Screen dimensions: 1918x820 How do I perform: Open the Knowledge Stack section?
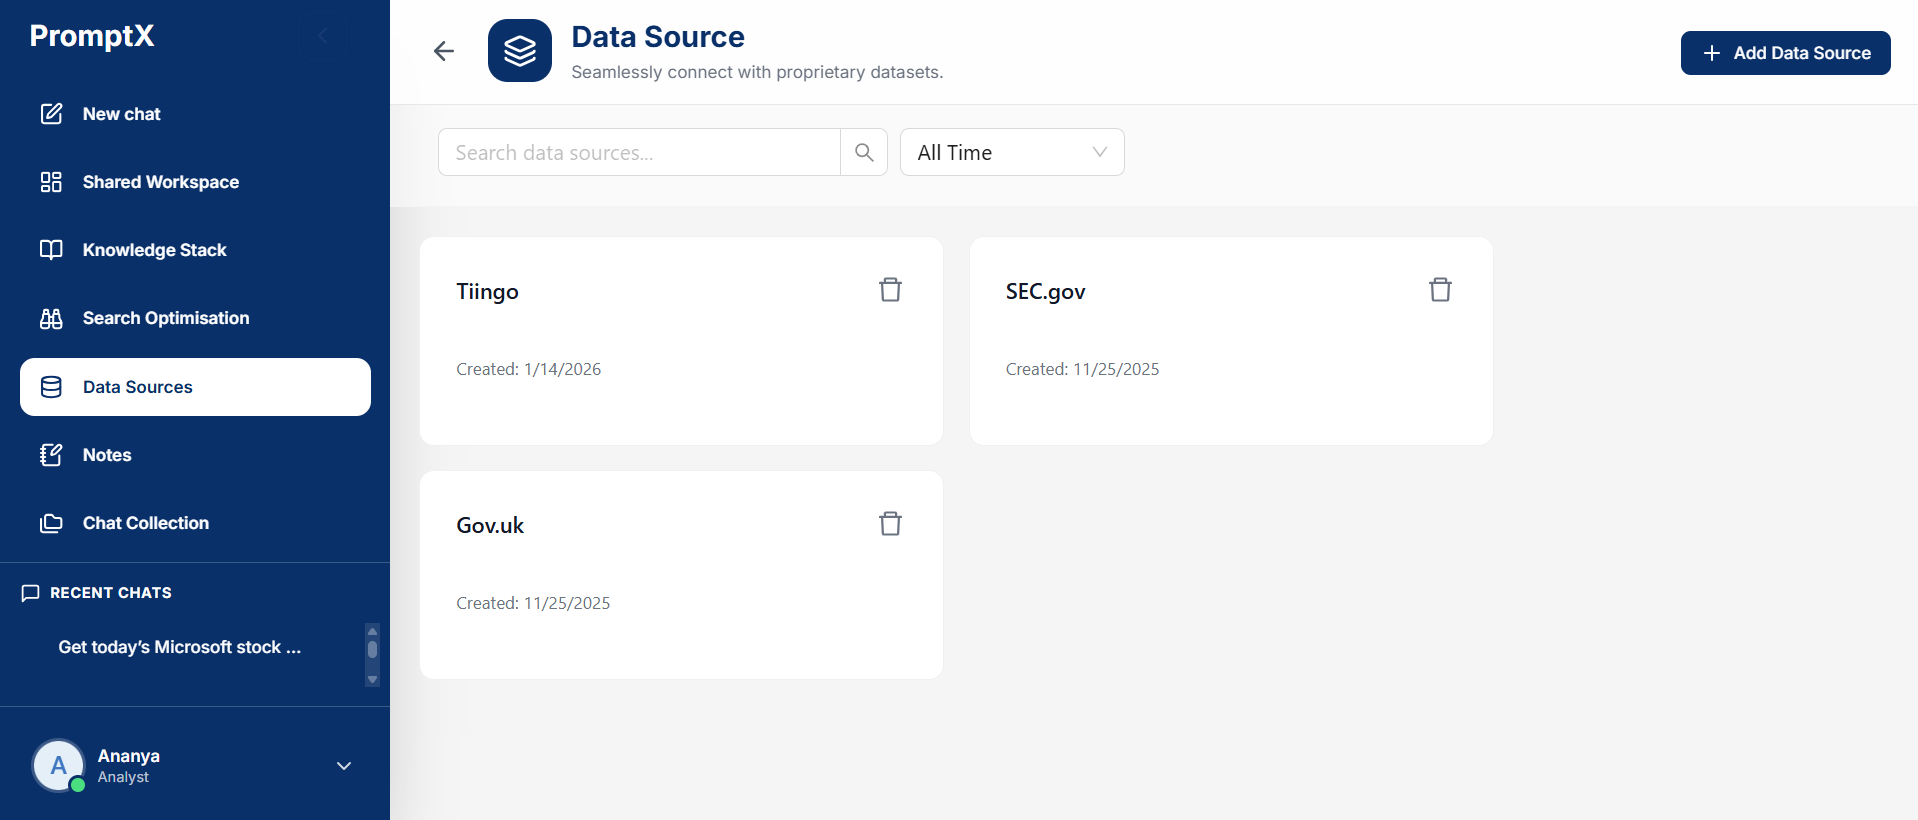tap(154, 250)
